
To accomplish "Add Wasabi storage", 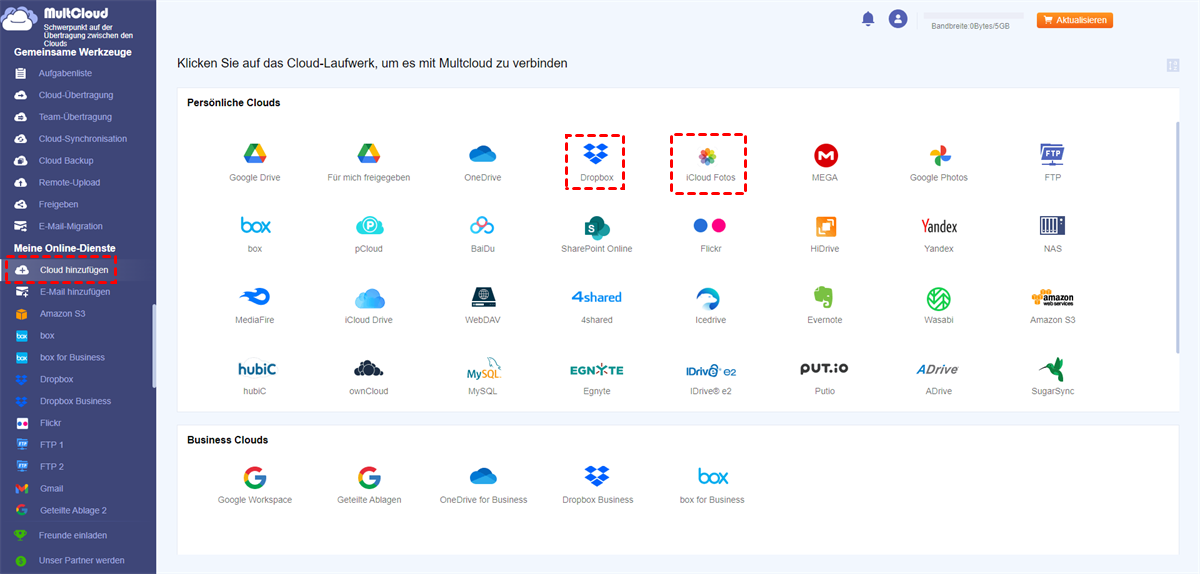I will (939, 306).
